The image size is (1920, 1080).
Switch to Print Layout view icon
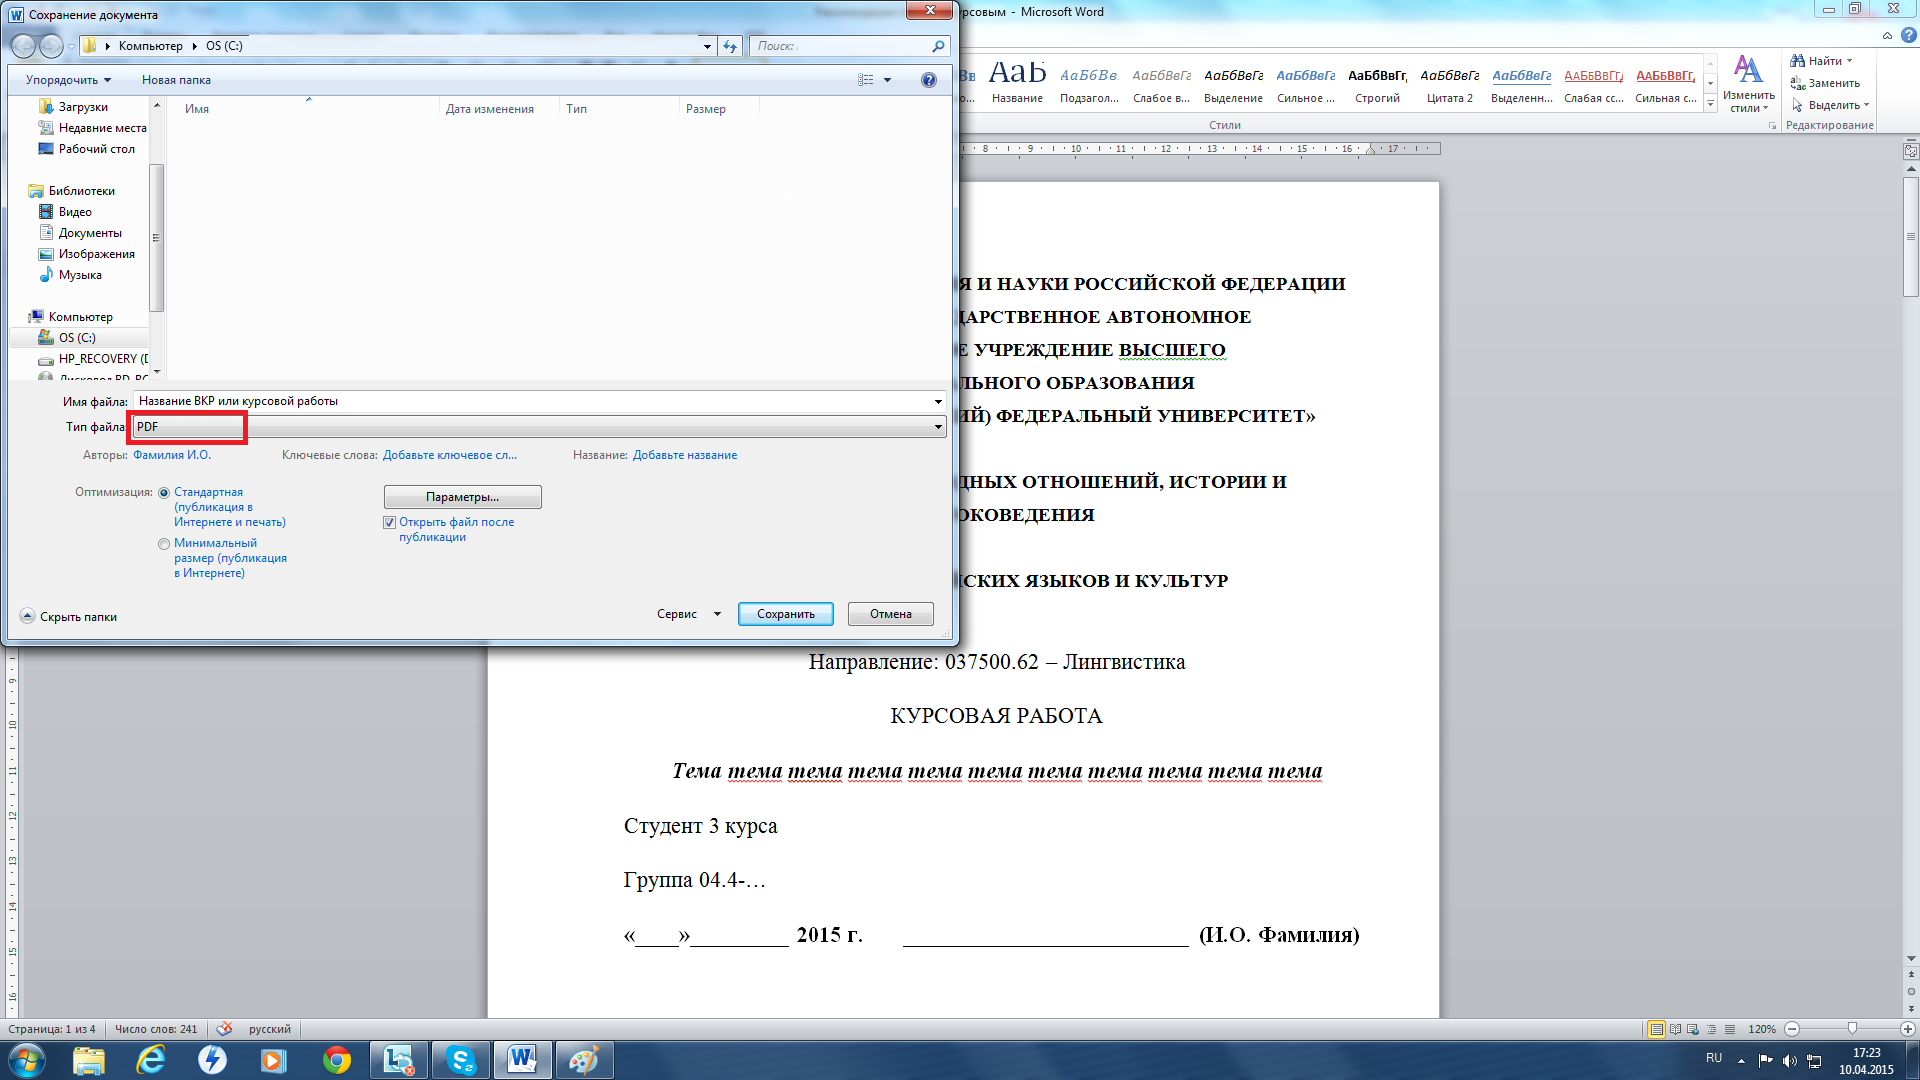point(1657,1029)
